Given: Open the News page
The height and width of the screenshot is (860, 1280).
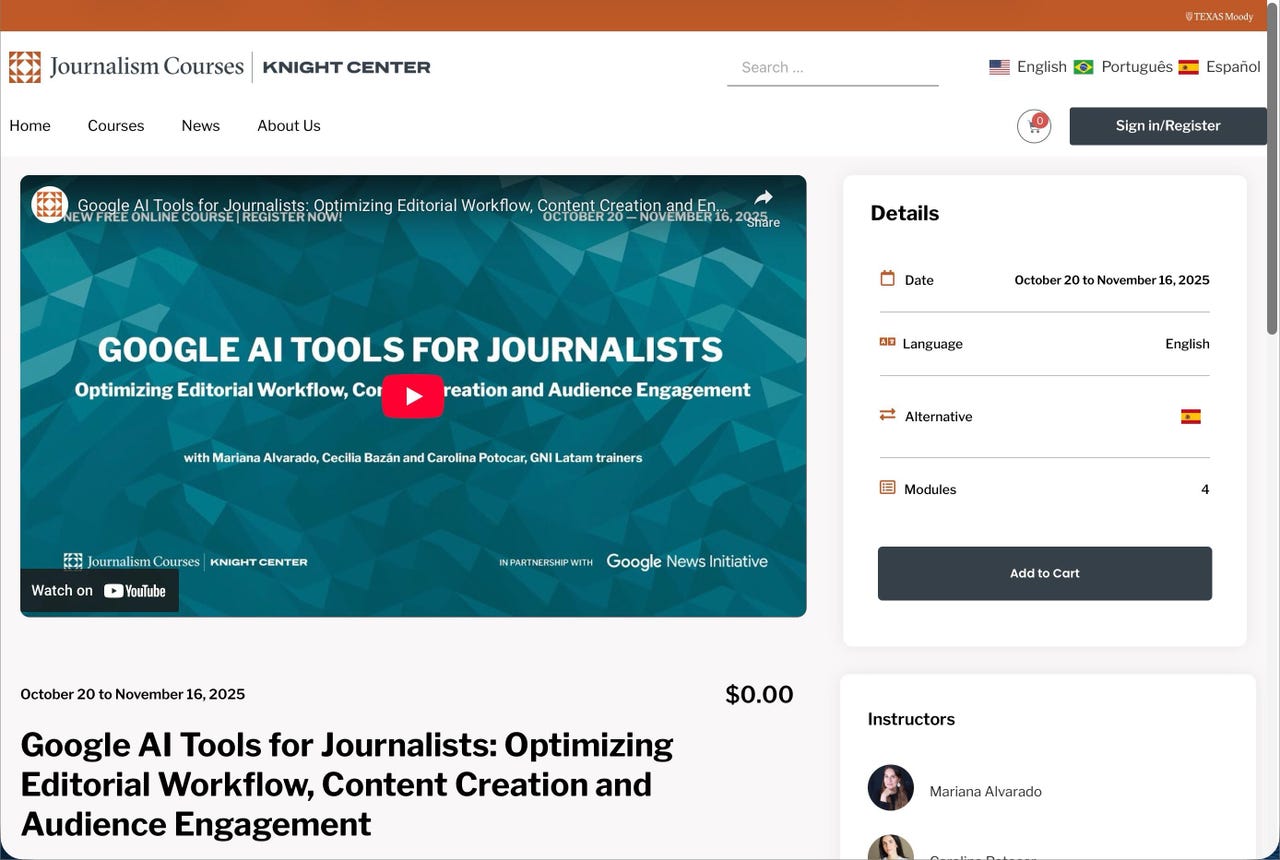Looking at the screenshot, I should click(x=200, y=126).
